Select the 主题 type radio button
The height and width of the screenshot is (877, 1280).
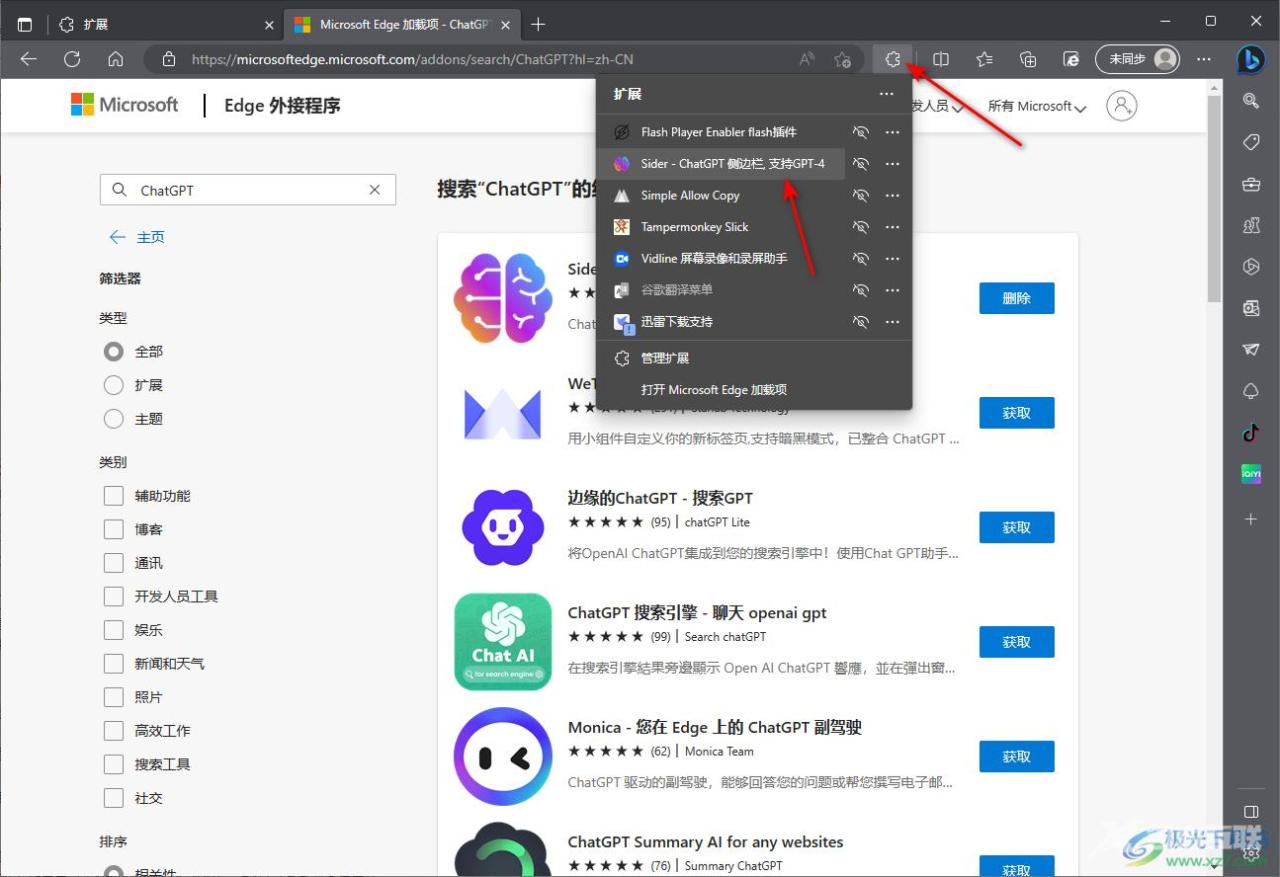114,418
